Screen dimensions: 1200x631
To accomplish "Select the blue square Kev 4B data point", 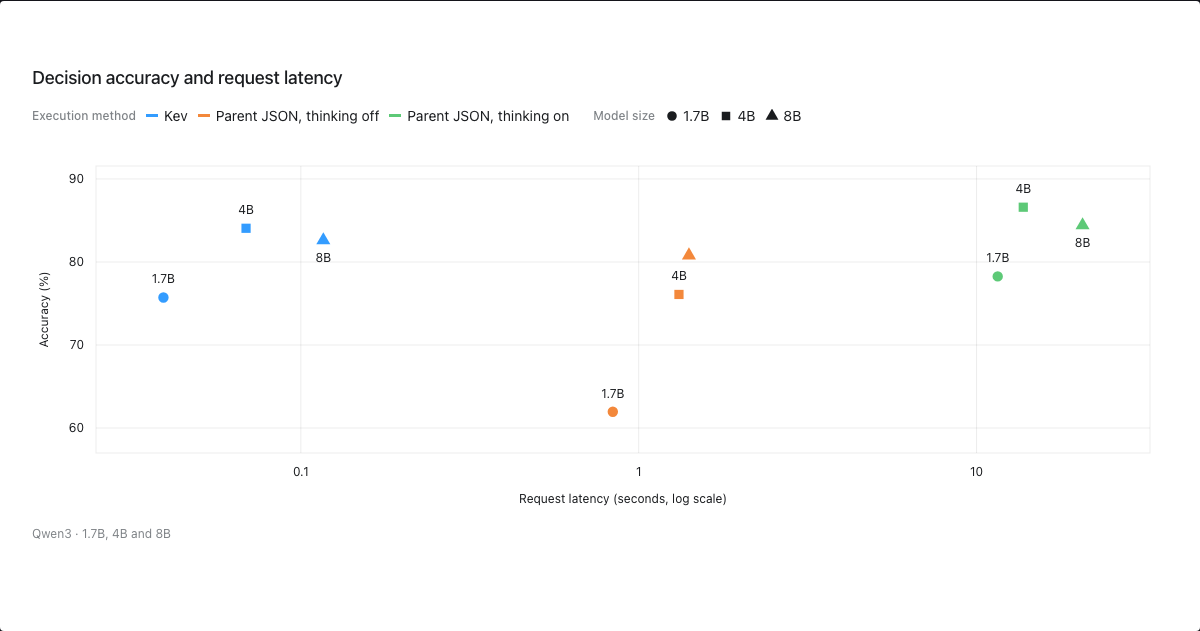I will (246, 228).
